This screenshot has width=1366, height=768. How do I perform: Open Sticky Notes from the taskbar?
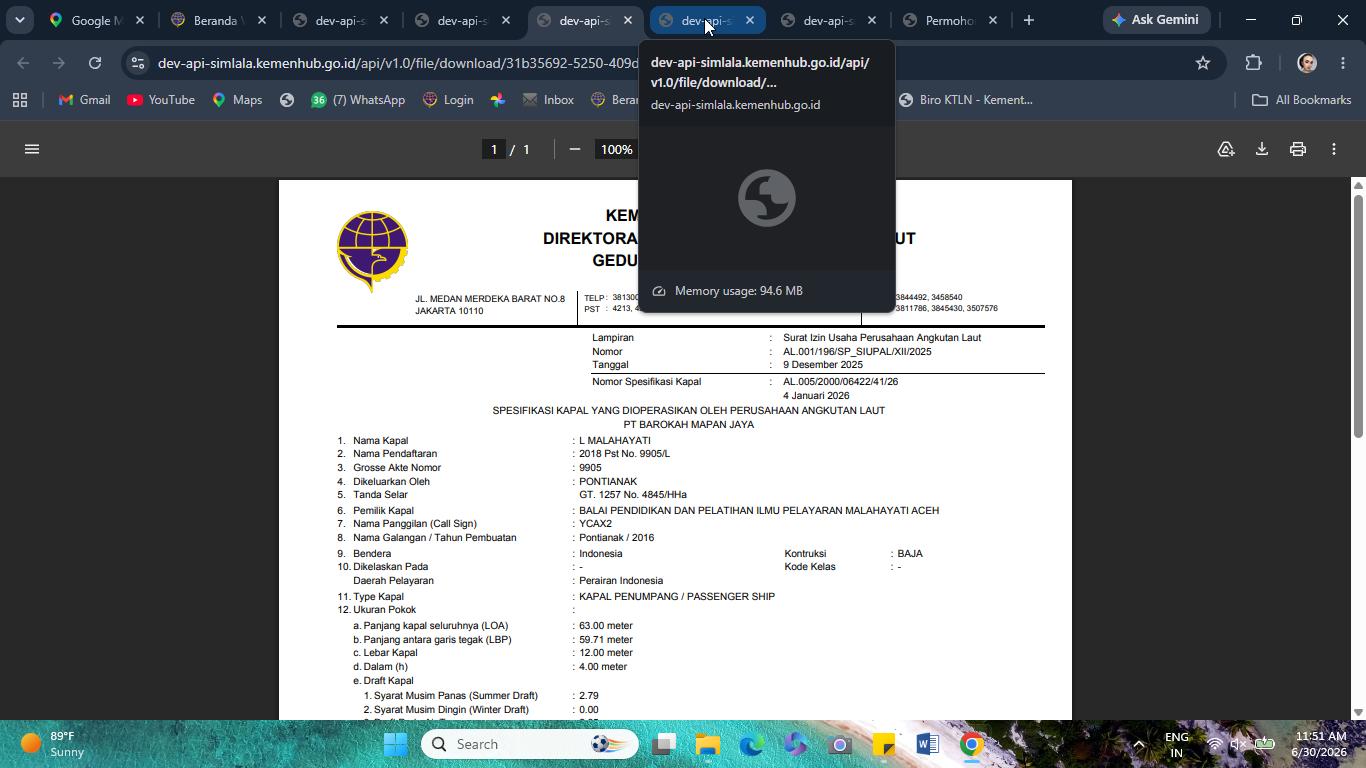(883, 744)
